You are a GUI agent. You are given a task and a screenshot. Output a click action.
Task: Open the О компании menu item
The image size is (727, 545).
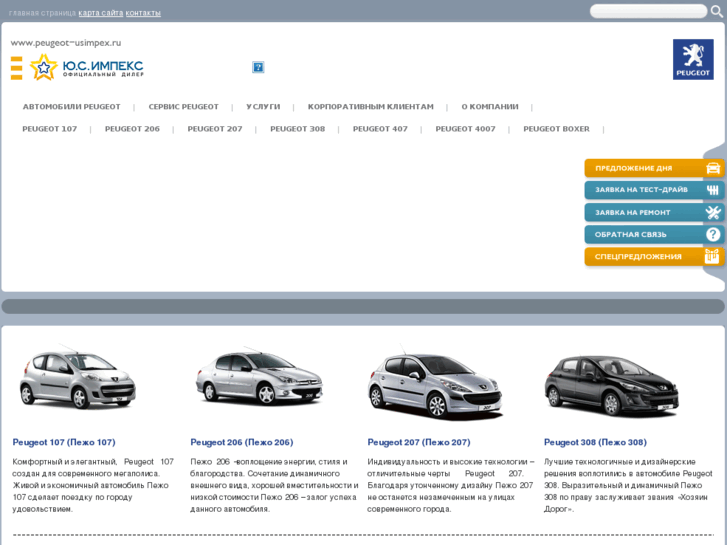tap(490, 107)
